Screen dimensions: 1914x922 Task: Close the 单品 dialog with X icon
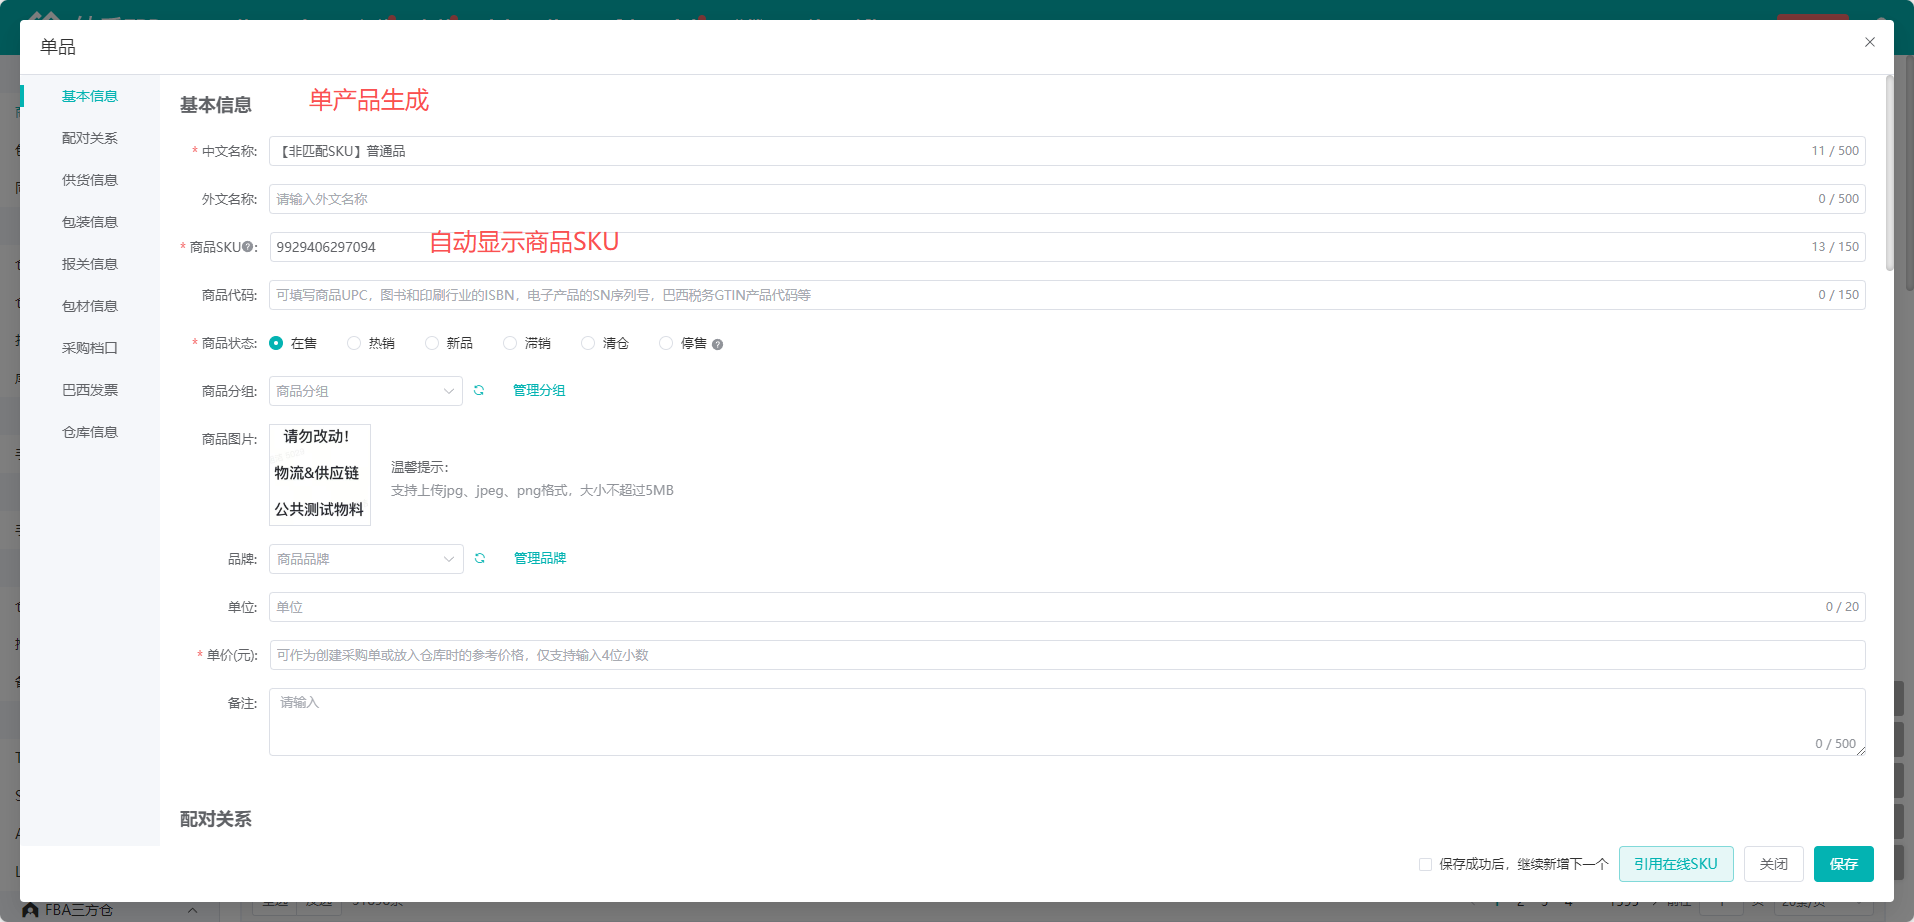click(1869, 42)
